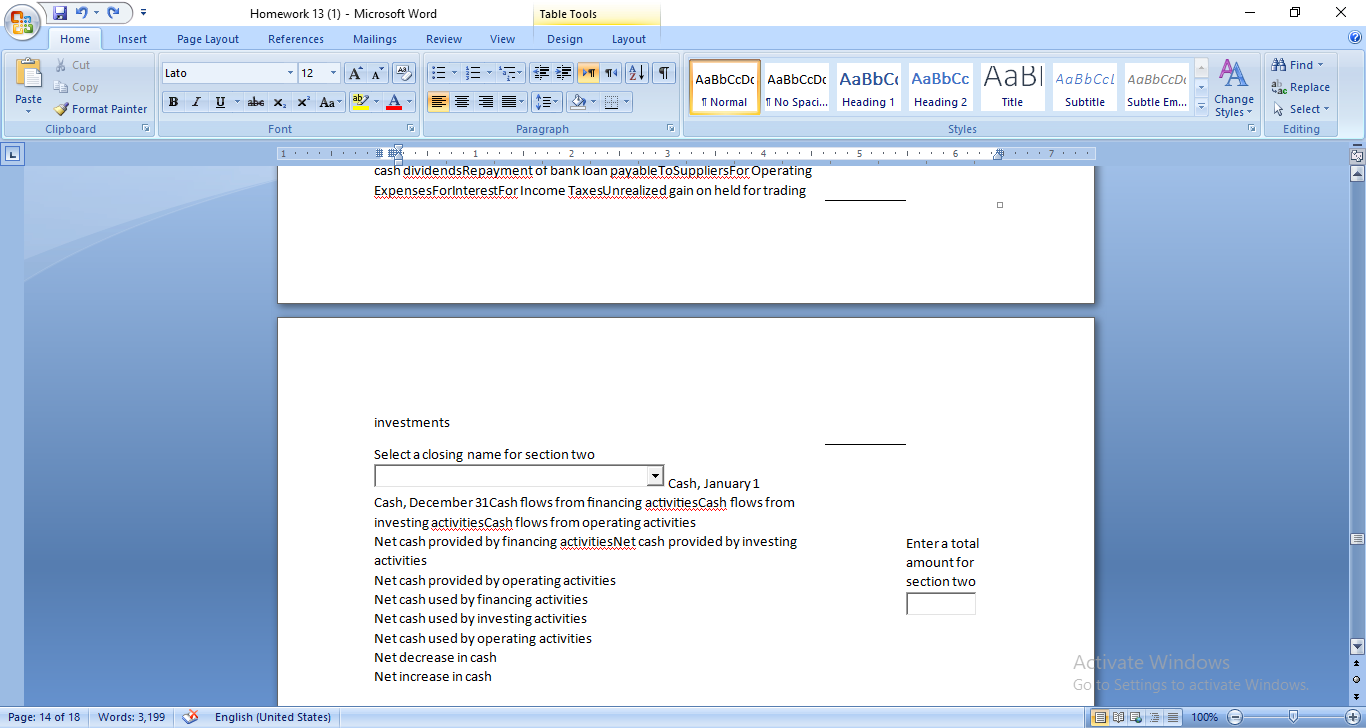The width and height of the screenshot is (1366, 728).
Task: Toggle italic formatting
Action: pos(196,101)
